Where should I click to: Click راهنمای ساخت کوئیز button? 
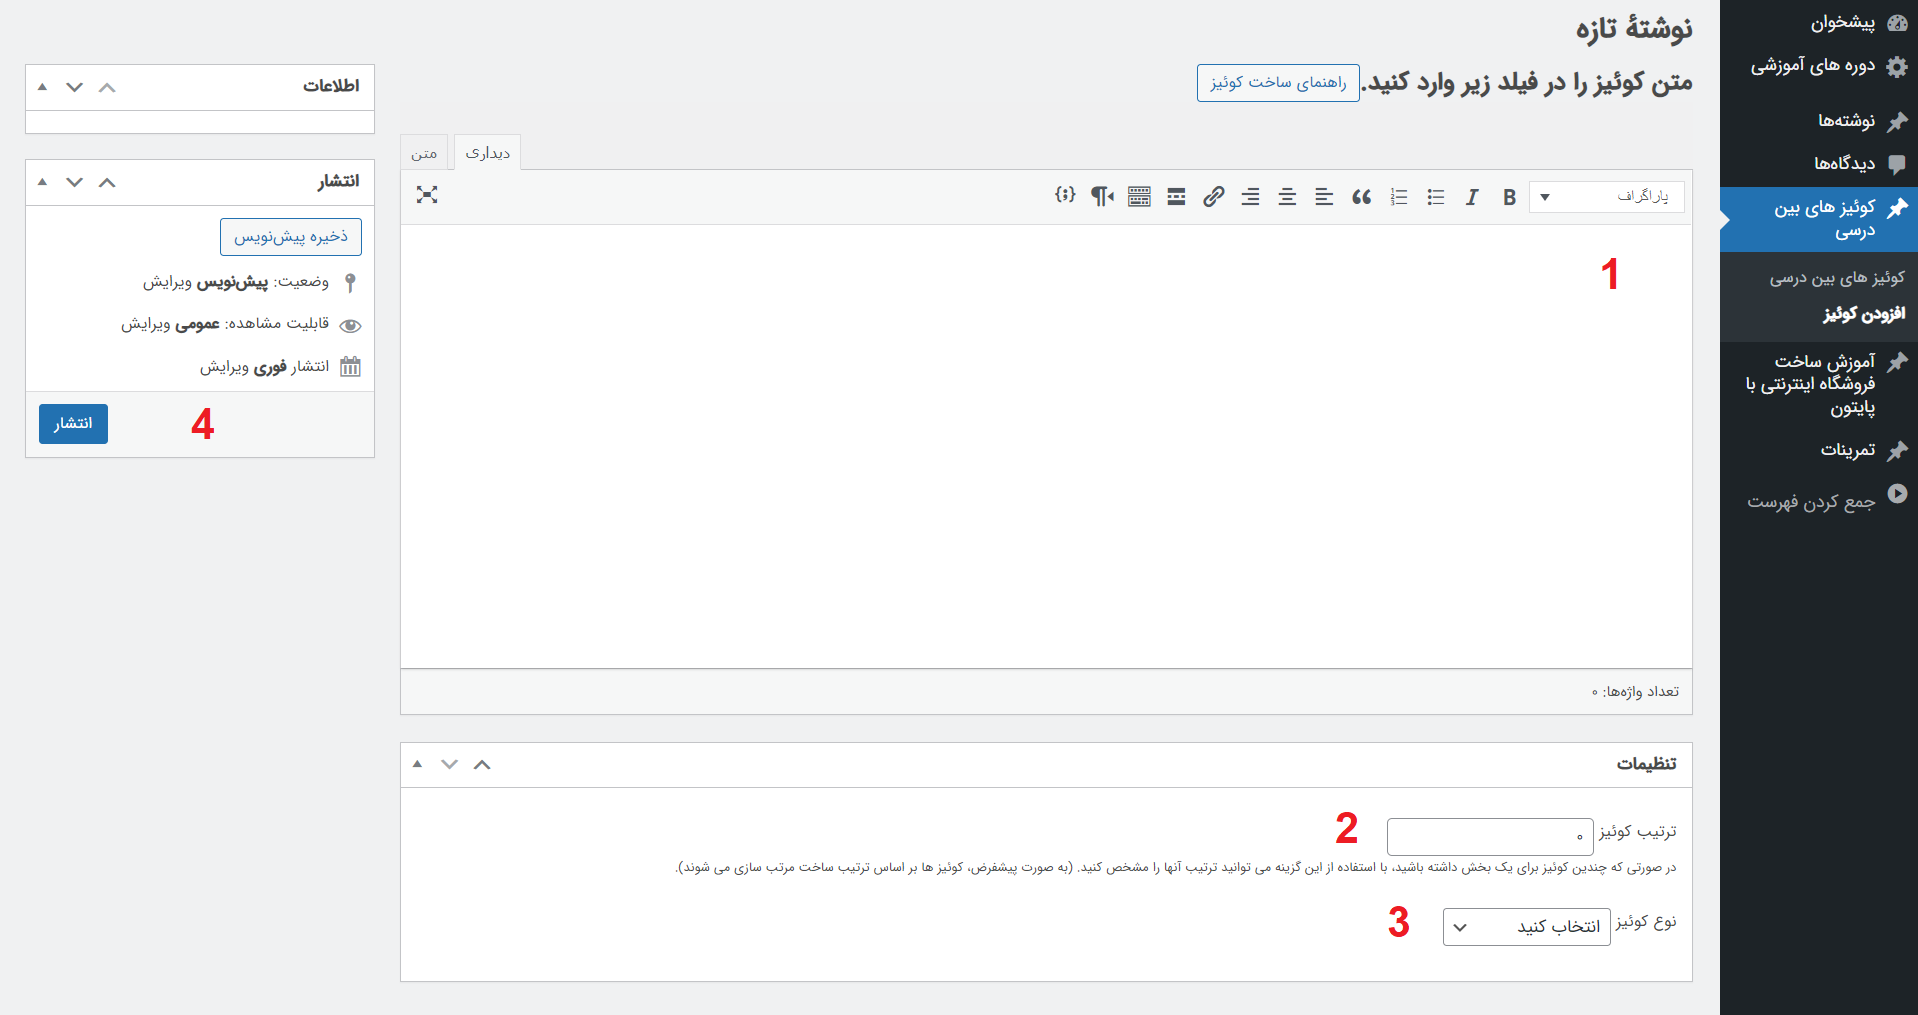1278,83
